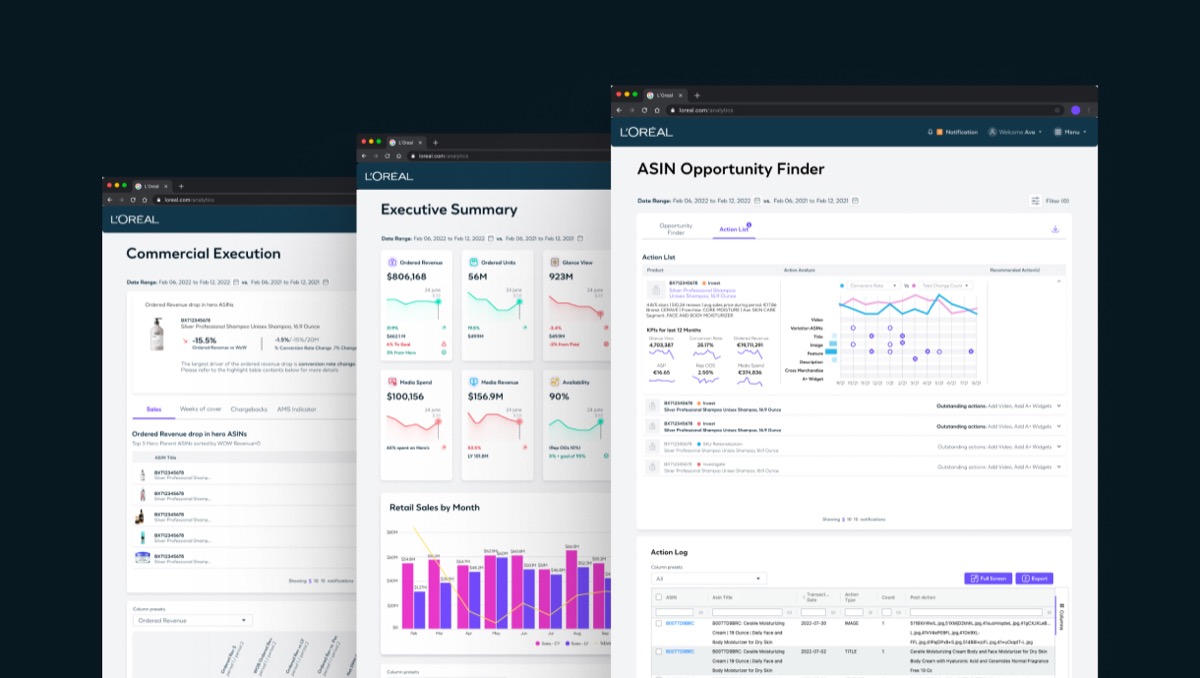Screen dimensions: 1200x678
Task: Click the browser reload icon in Commercial Execution window
Action: click(x=133, y=200)
